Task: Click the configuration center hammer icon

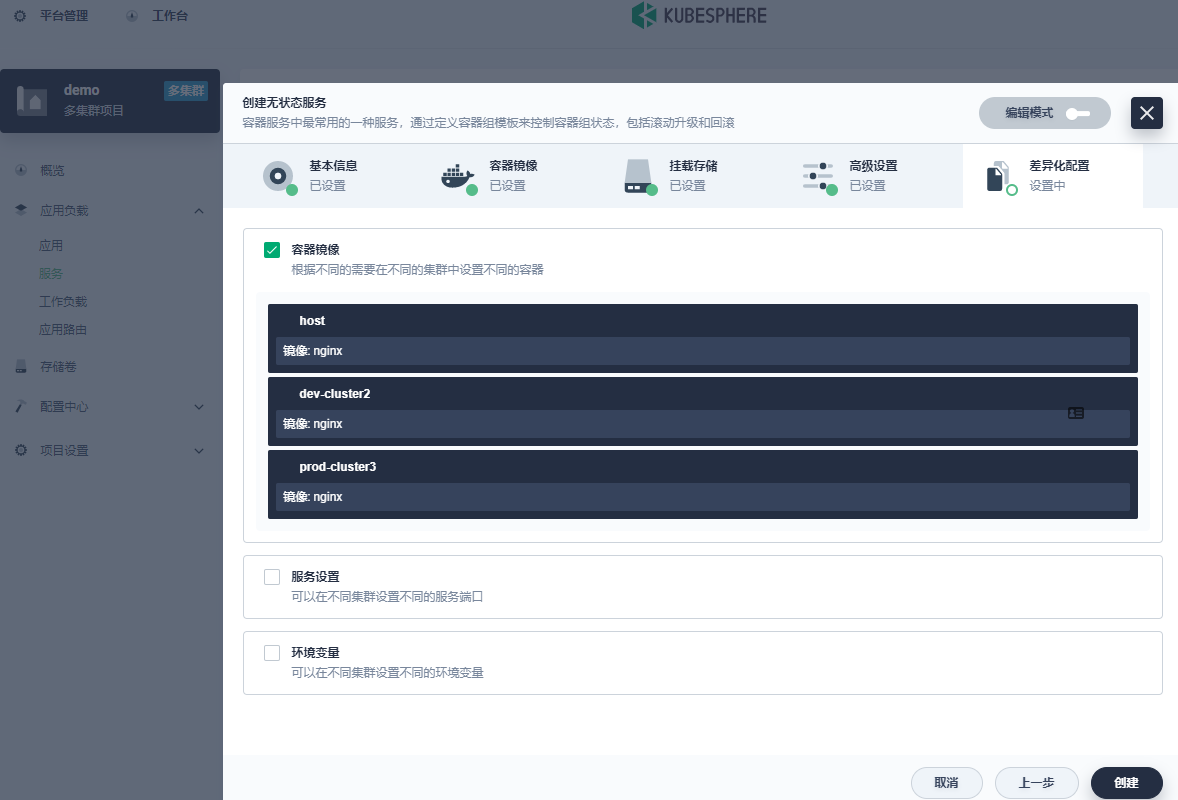Action: tap(21, 406)
